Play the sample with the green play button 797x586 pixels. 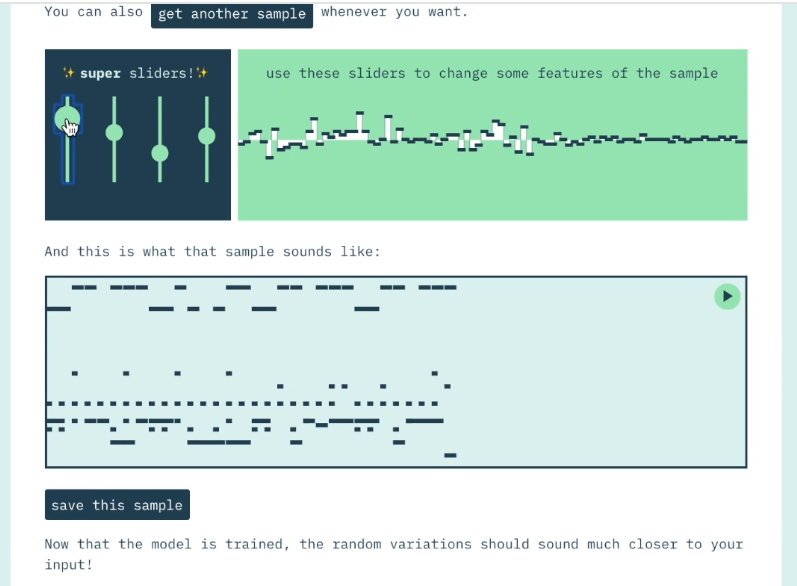pos(727,296)
